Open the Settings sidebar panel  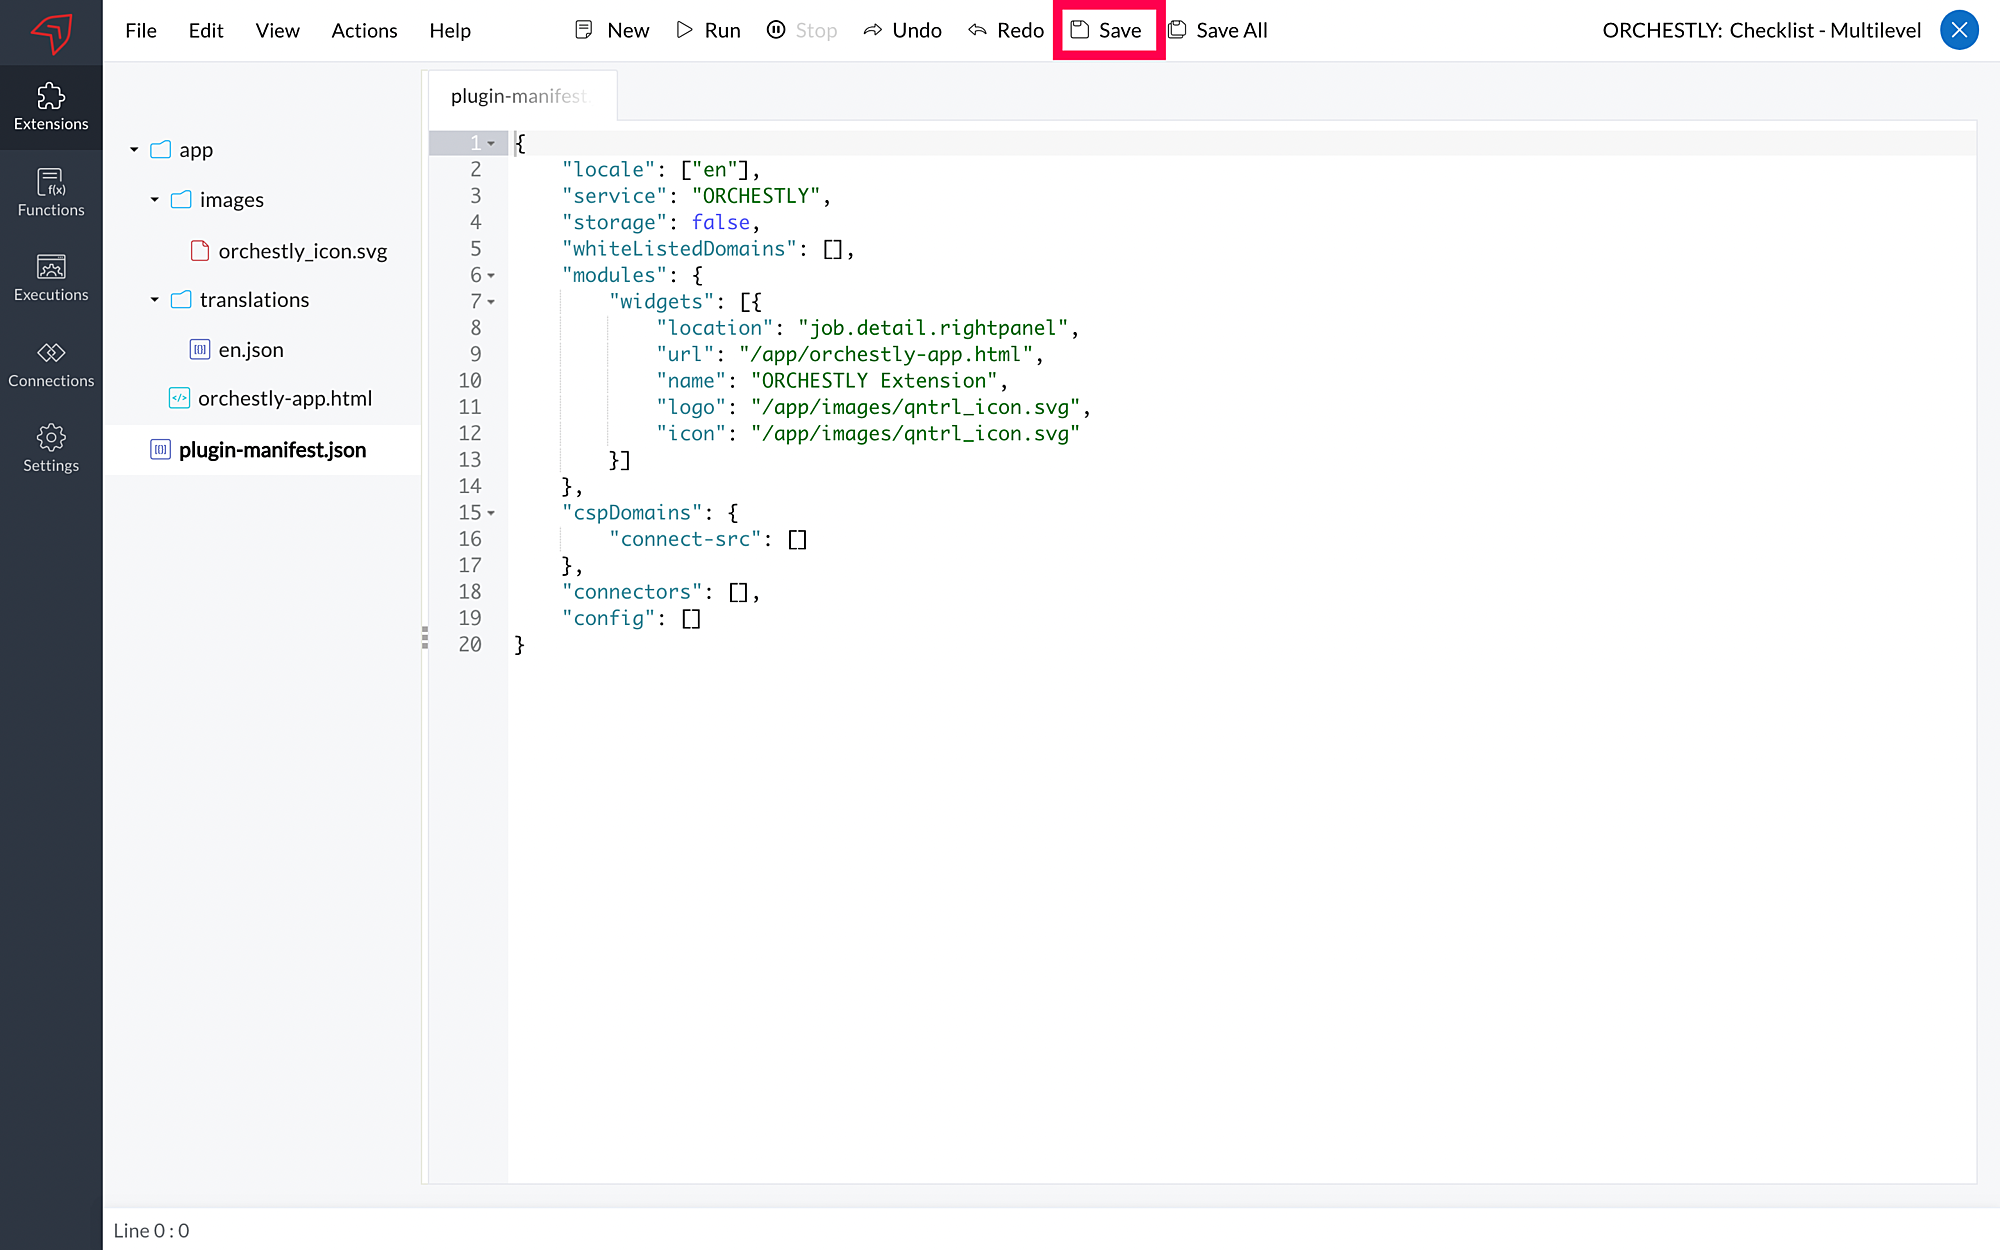pyautogui.click(x=51, y=449)
